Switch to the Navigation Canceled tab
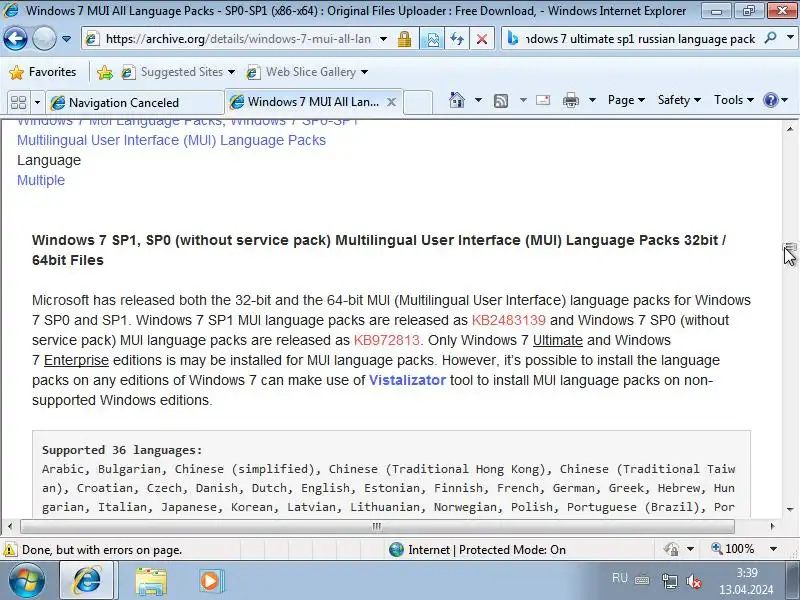800x600 pixels. coord(135,102)
